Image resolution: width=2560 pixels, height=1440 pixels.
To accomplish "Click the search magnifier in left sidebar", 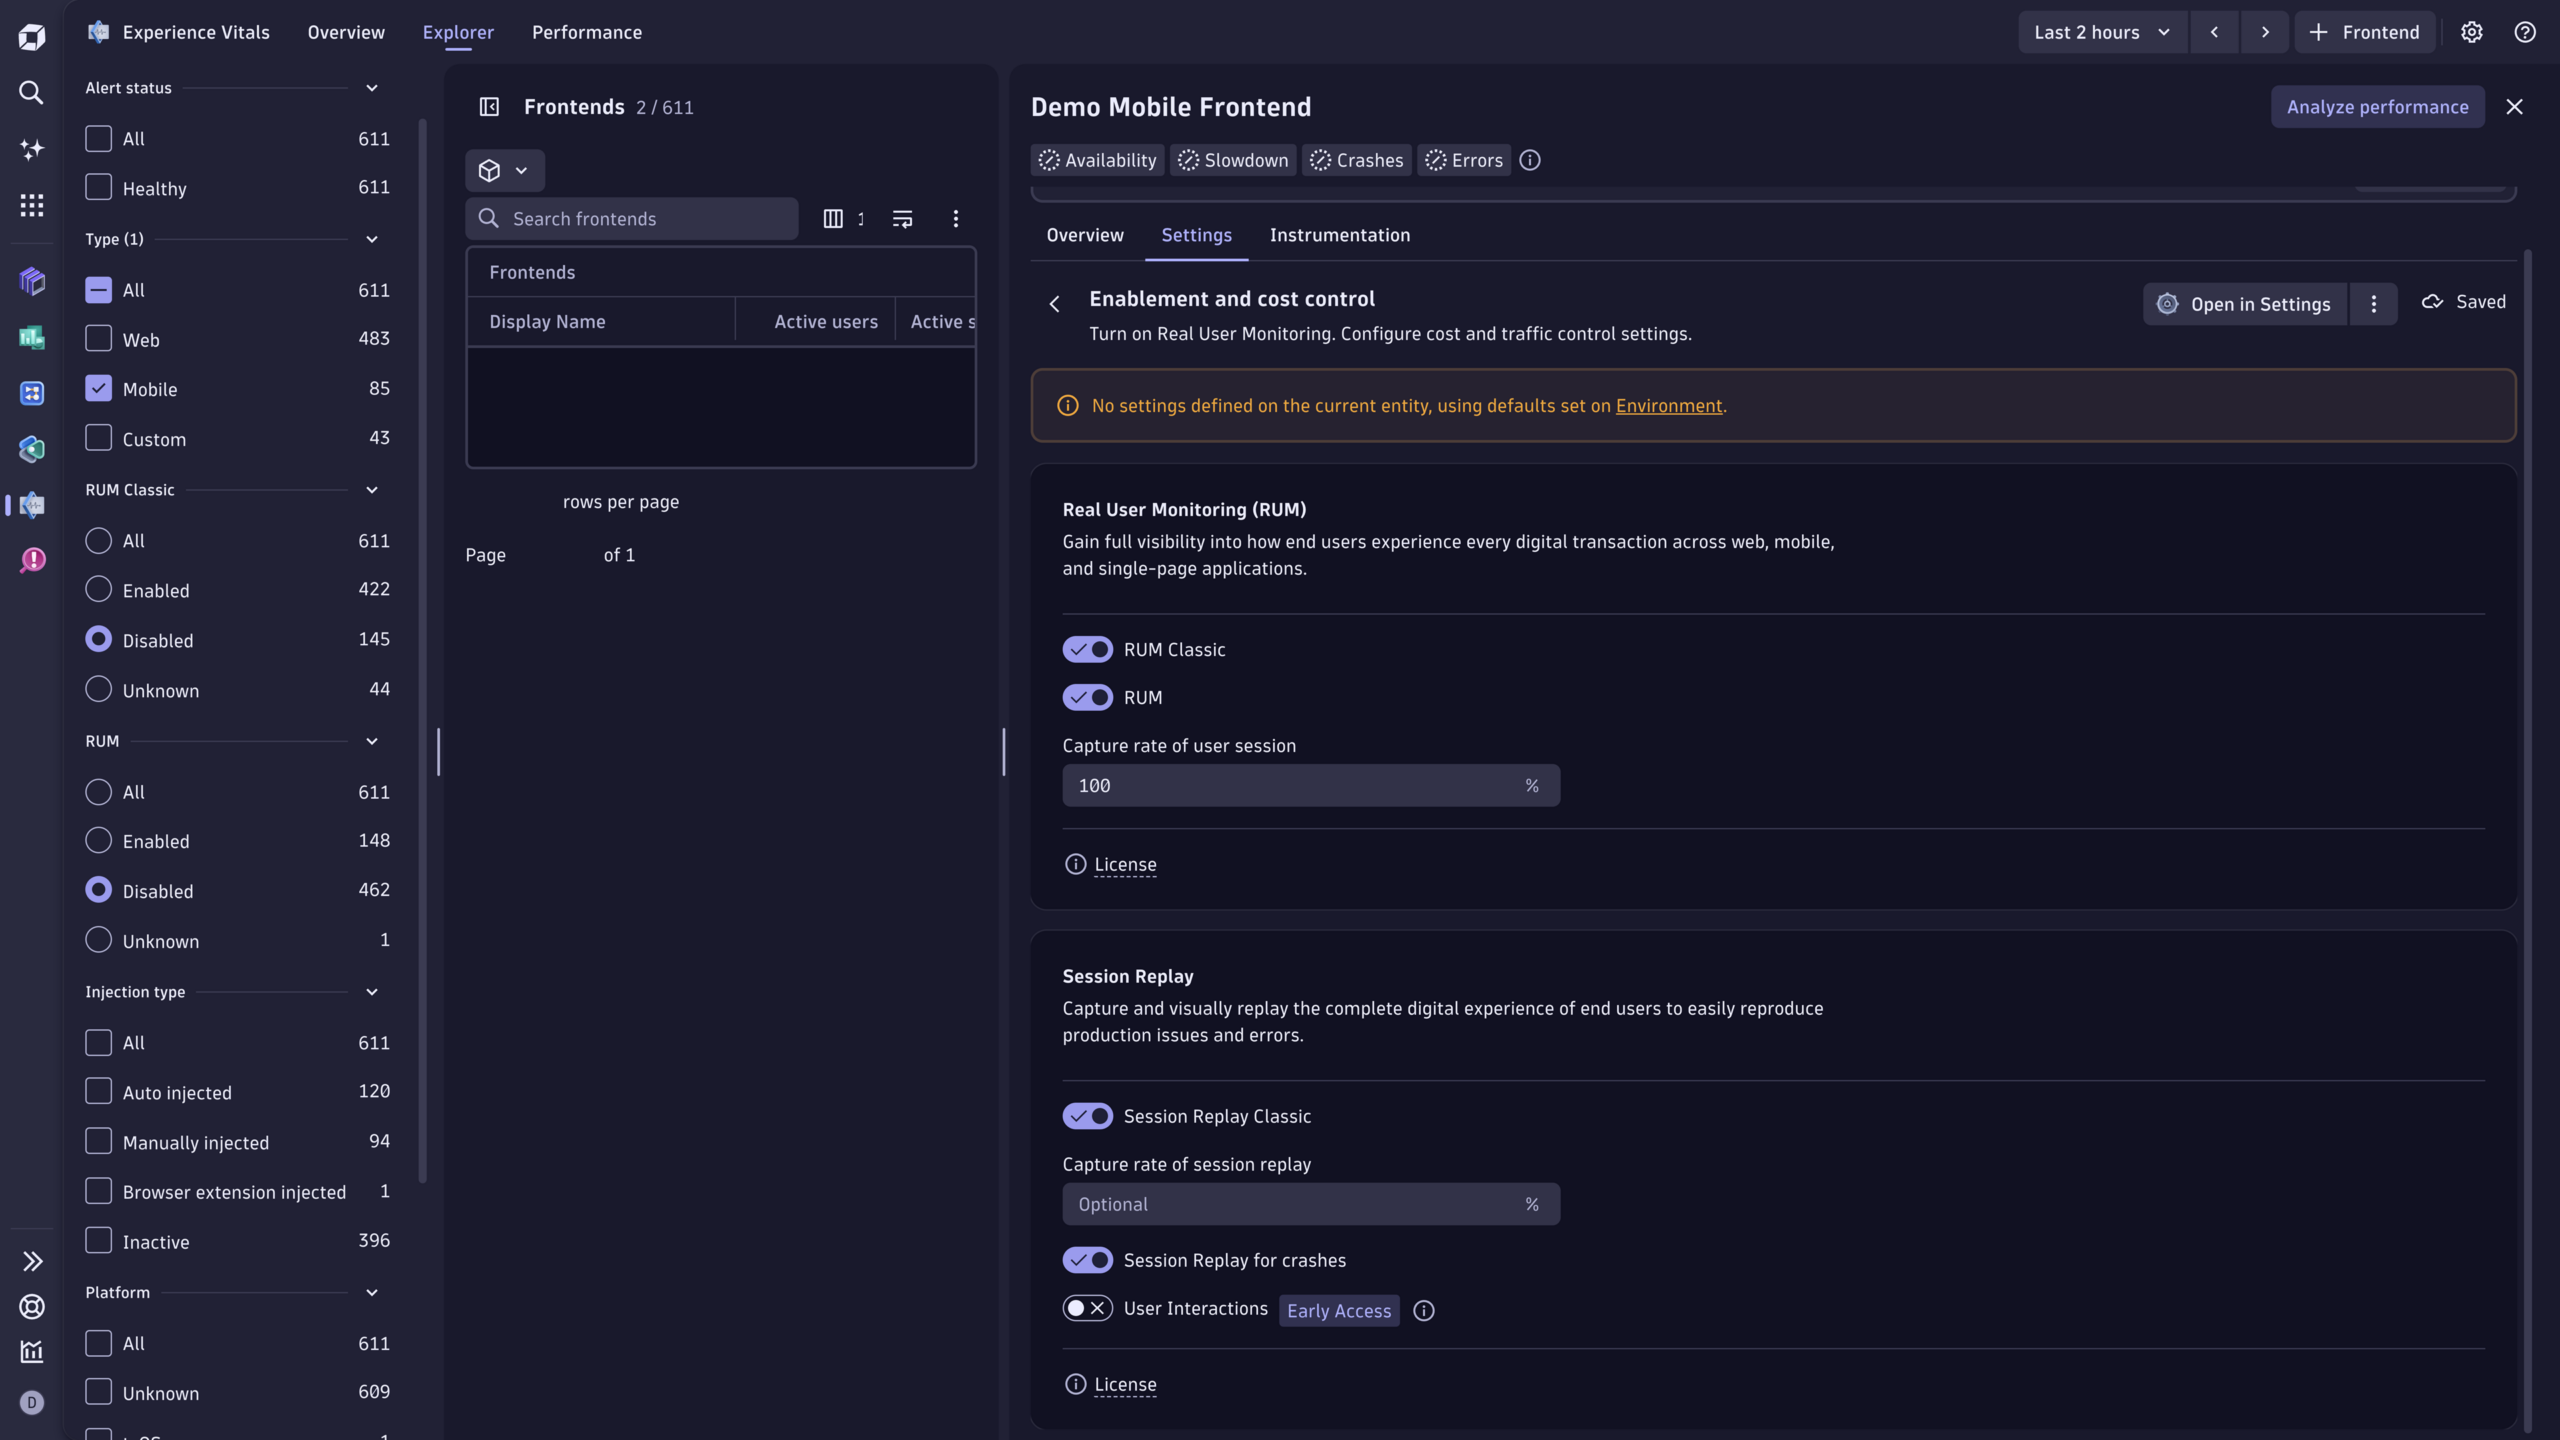I will click(31, 93).
